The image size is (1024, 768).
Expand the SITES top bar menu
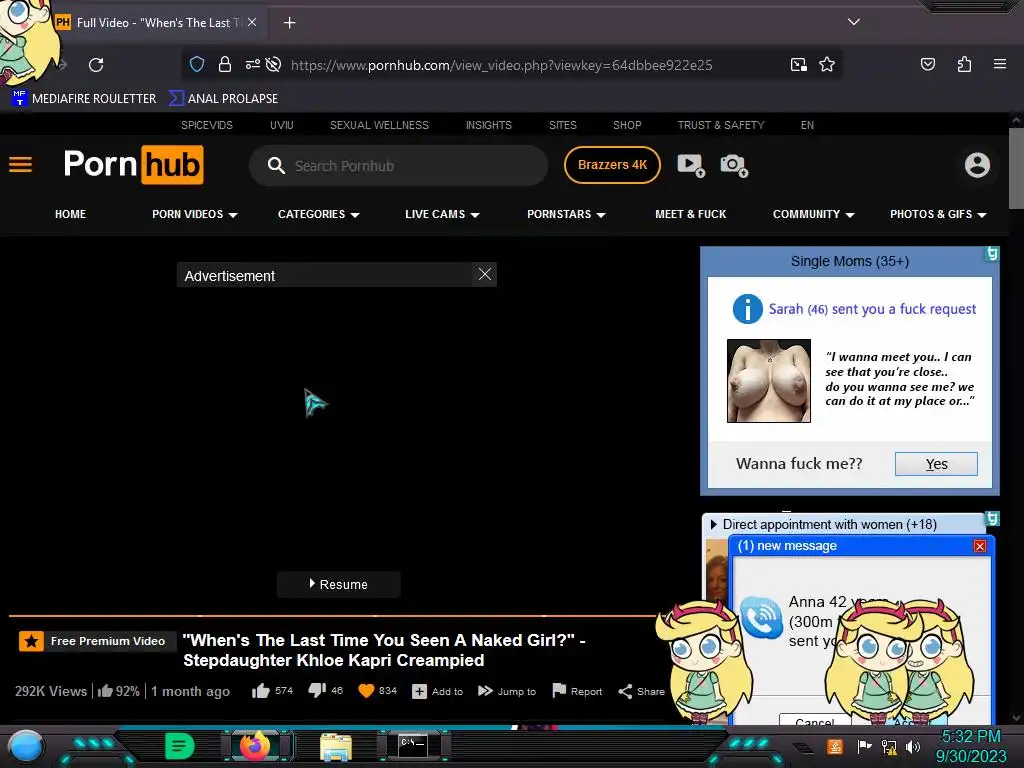tap(563, 125)
